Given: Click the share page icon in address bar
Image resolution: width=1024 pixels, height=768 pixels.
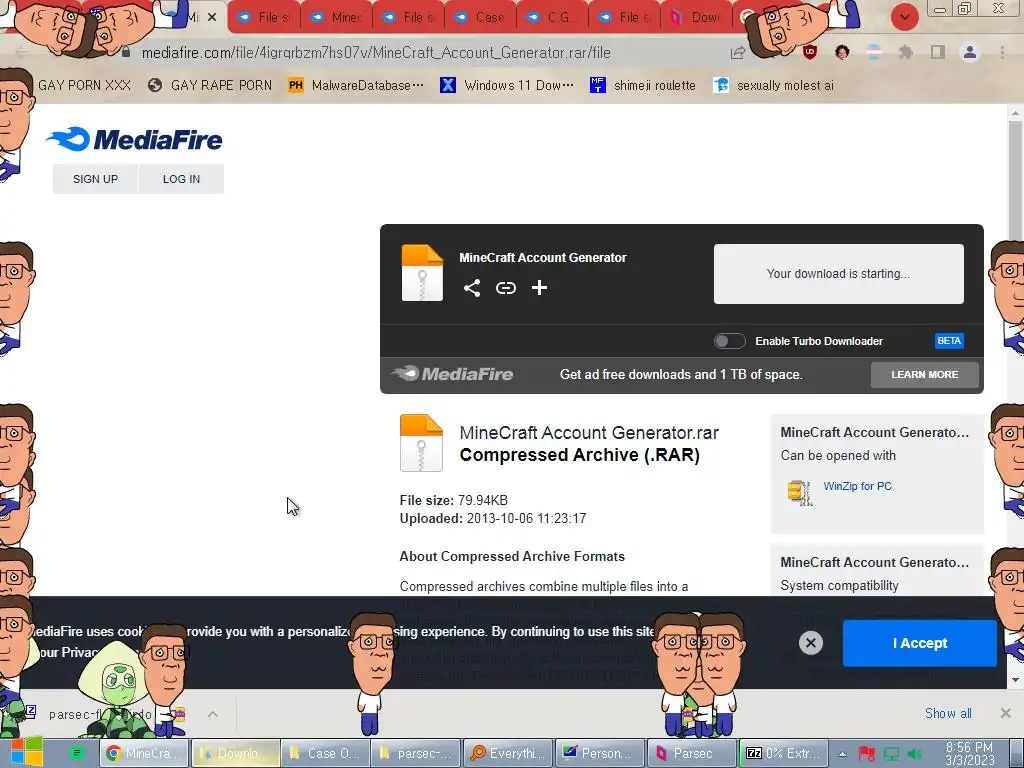Looking at the screenshot, I should (738, 53).
